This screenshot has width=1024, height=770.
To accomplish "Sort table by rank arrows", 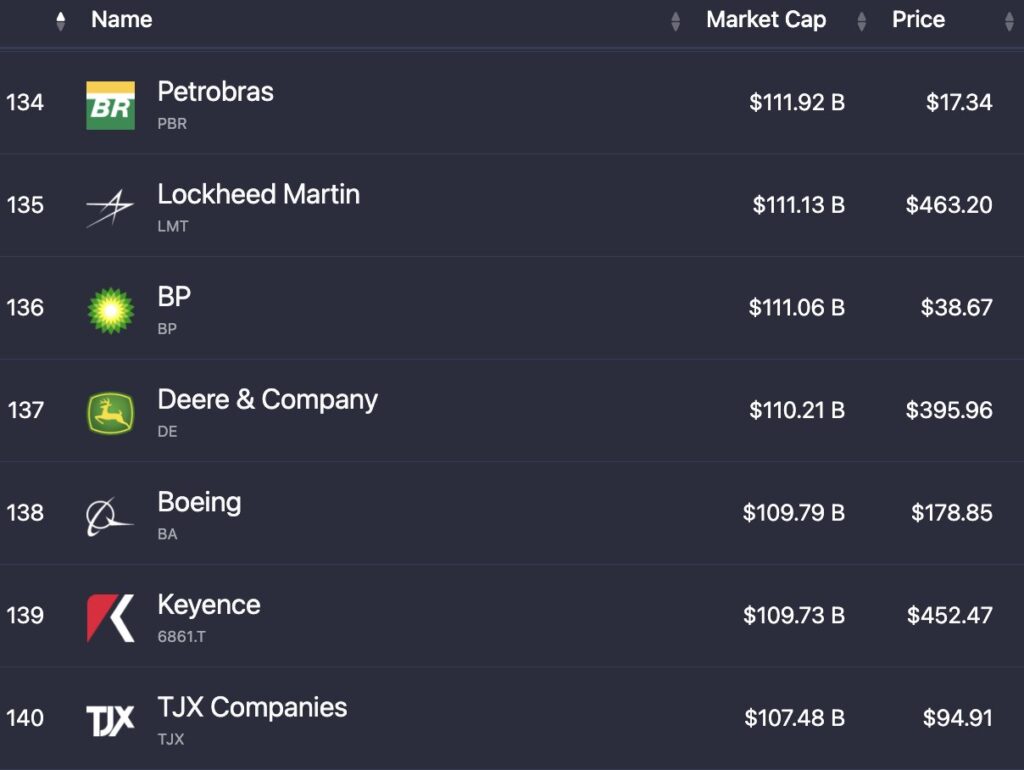I will (x=61, y=21).
